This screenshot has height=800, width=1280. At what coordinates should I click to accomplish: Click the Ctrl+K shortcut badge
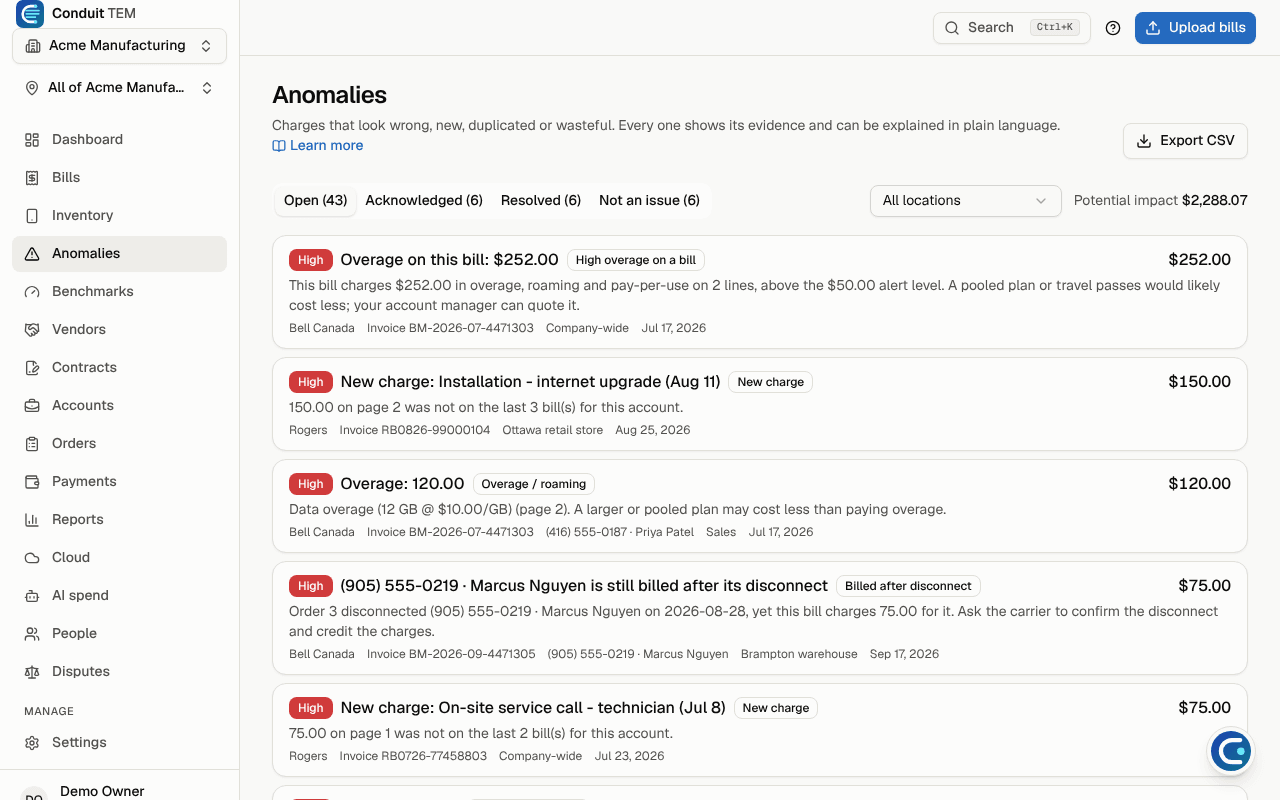[1055, 28]
